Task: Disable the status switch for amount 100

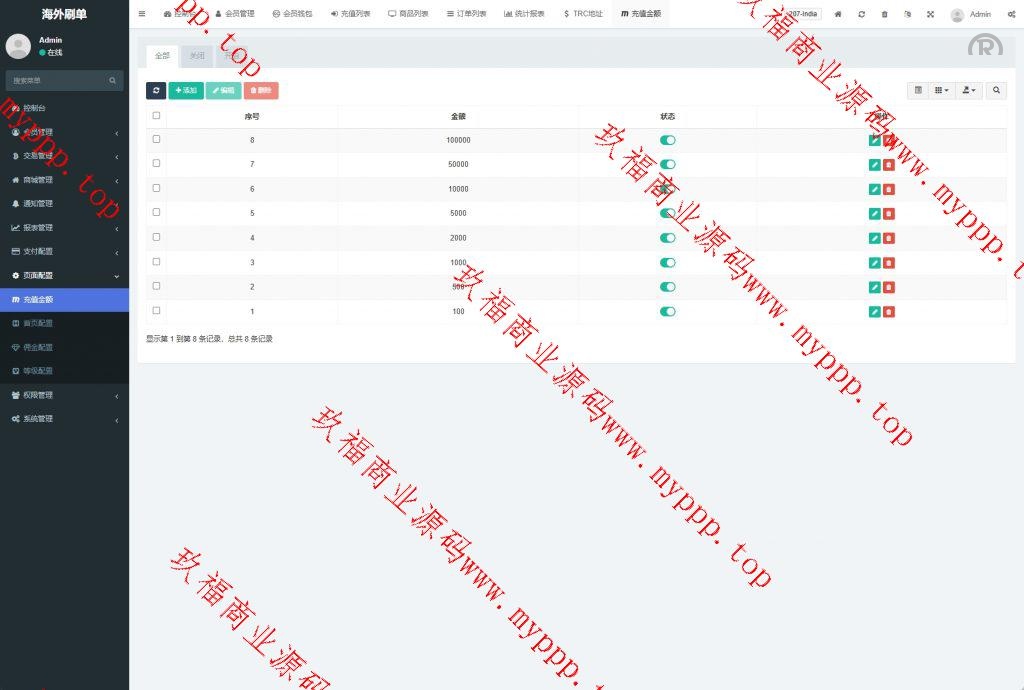Action: (x=668, y=311)
